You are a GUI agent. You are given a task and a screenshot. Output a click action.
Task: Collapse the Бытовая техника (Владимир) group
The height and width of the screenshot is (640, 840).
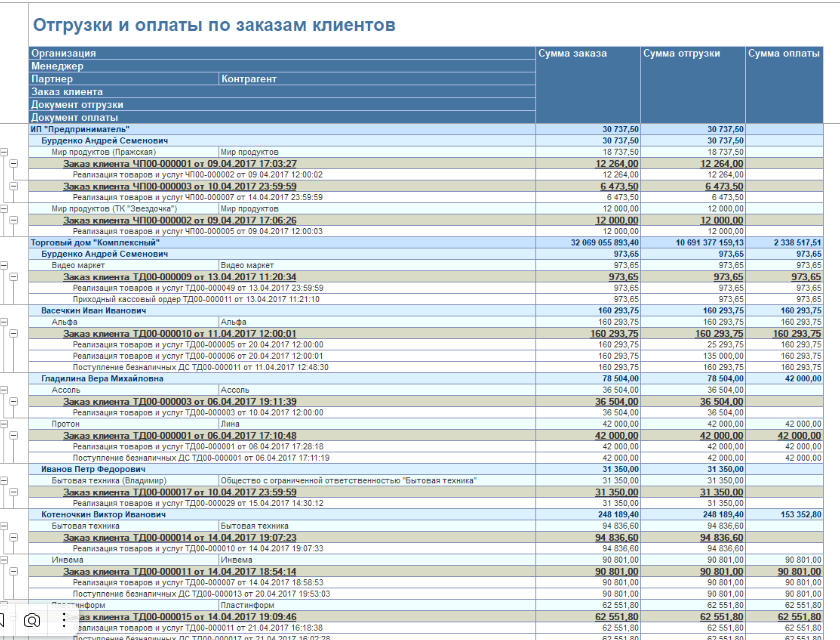pyautogui.click(x=4, y=480)
